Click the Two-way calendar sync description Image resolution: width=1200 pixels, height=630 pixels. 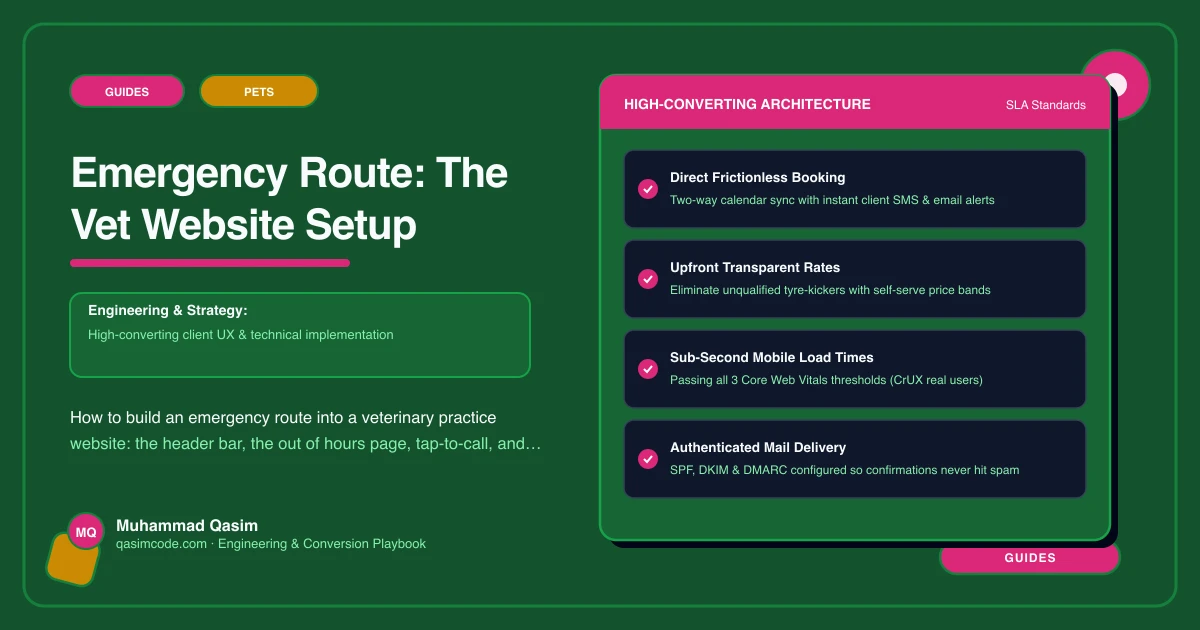[x=832, y=200]
